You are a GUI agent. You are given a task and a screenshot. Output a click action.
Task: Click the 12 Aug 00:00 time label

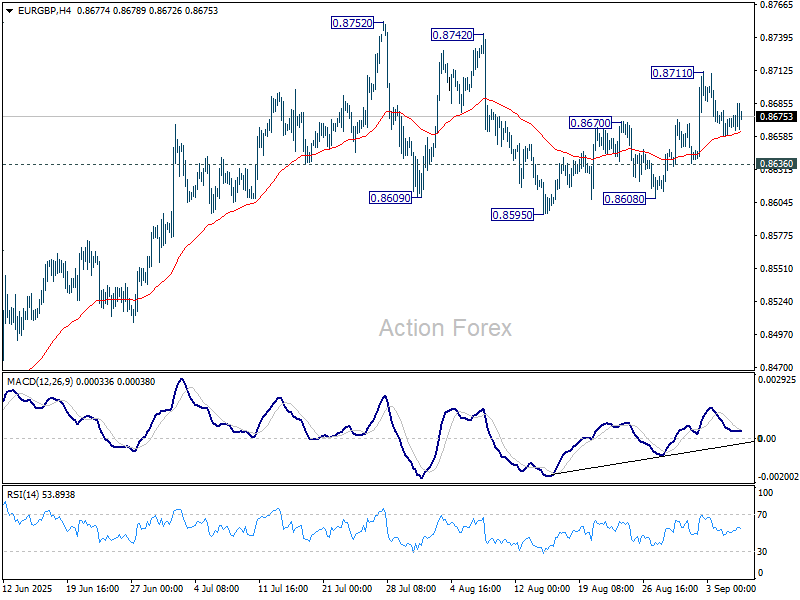[542, 588]
